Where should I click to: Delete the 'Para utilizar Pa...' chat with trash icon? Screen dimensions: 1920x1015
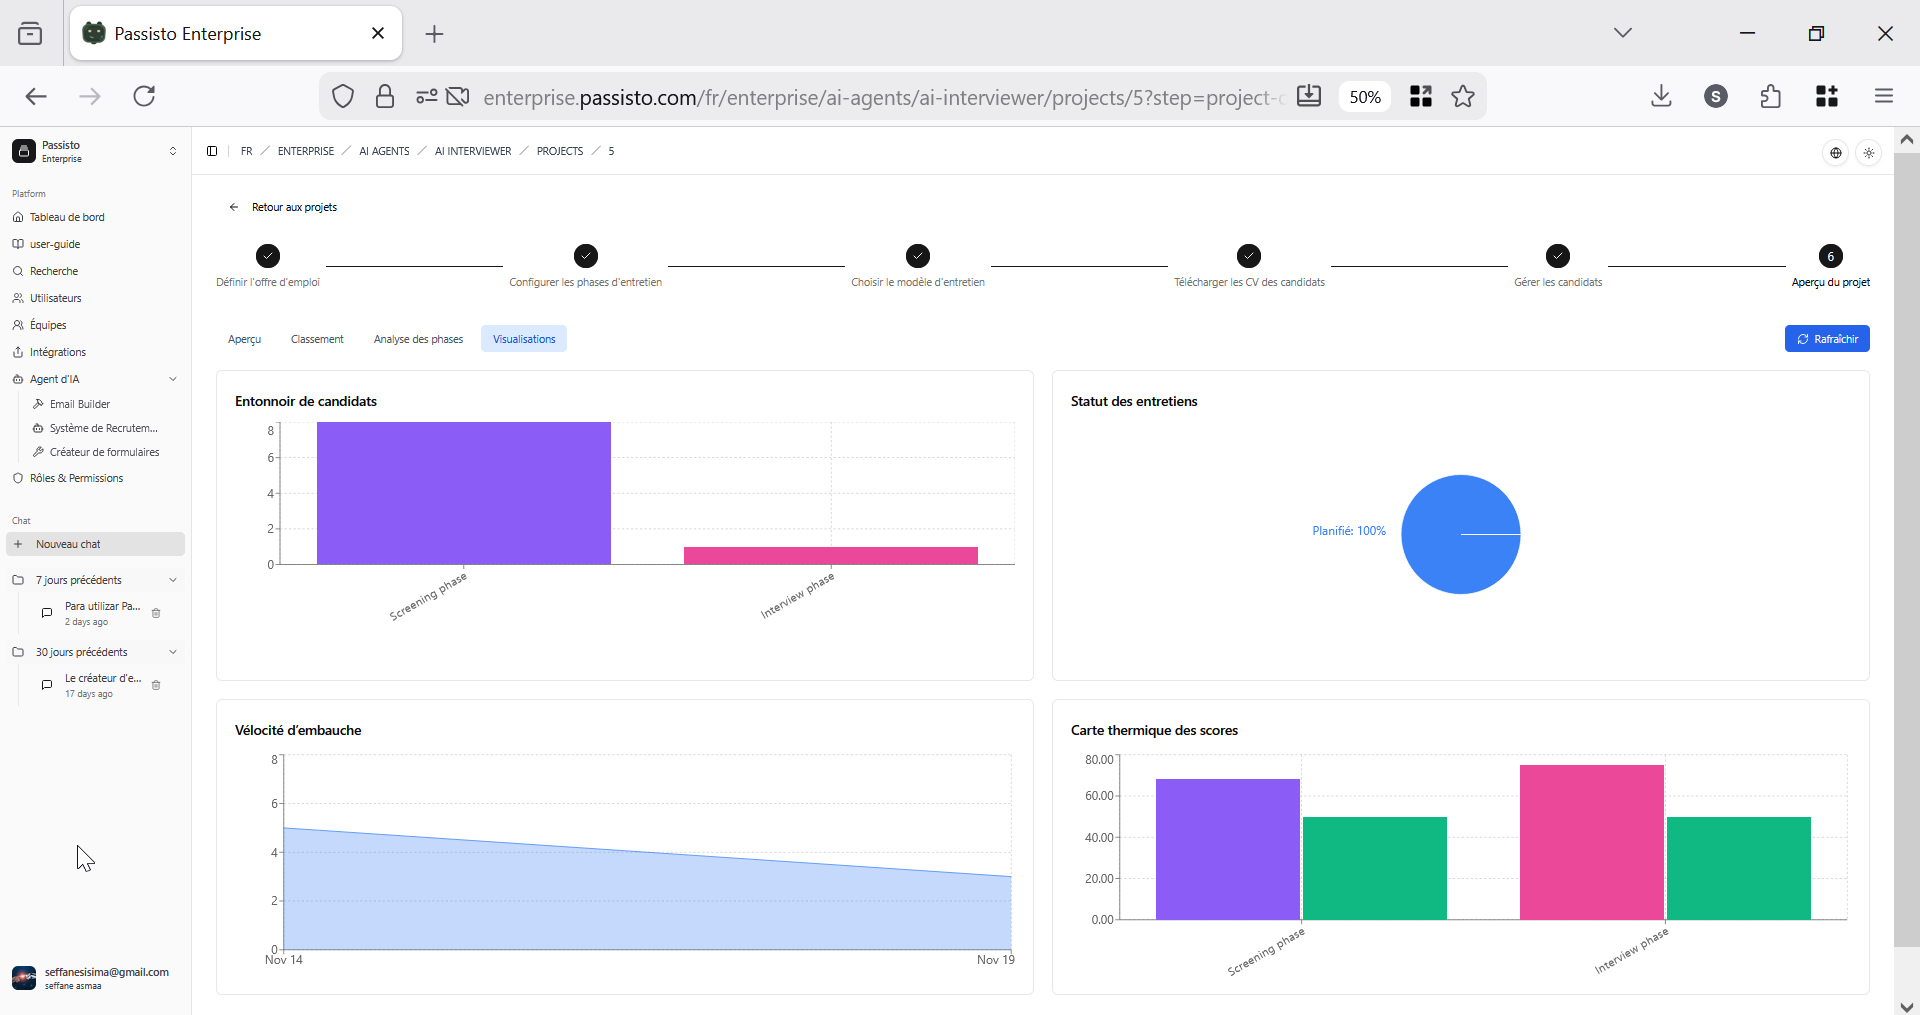tap(156, 613)
